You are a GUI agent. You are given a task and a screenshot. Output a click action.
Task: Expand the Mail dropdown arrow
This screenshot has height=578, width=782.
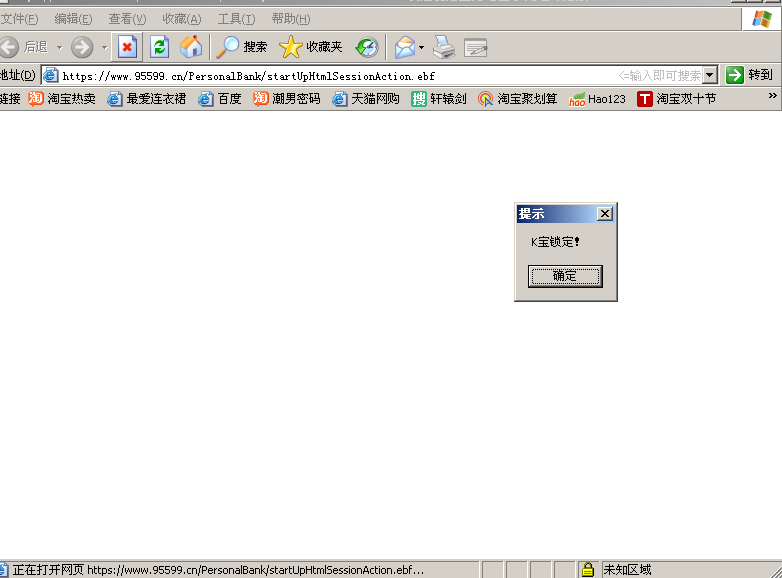(x=421, y=48)
